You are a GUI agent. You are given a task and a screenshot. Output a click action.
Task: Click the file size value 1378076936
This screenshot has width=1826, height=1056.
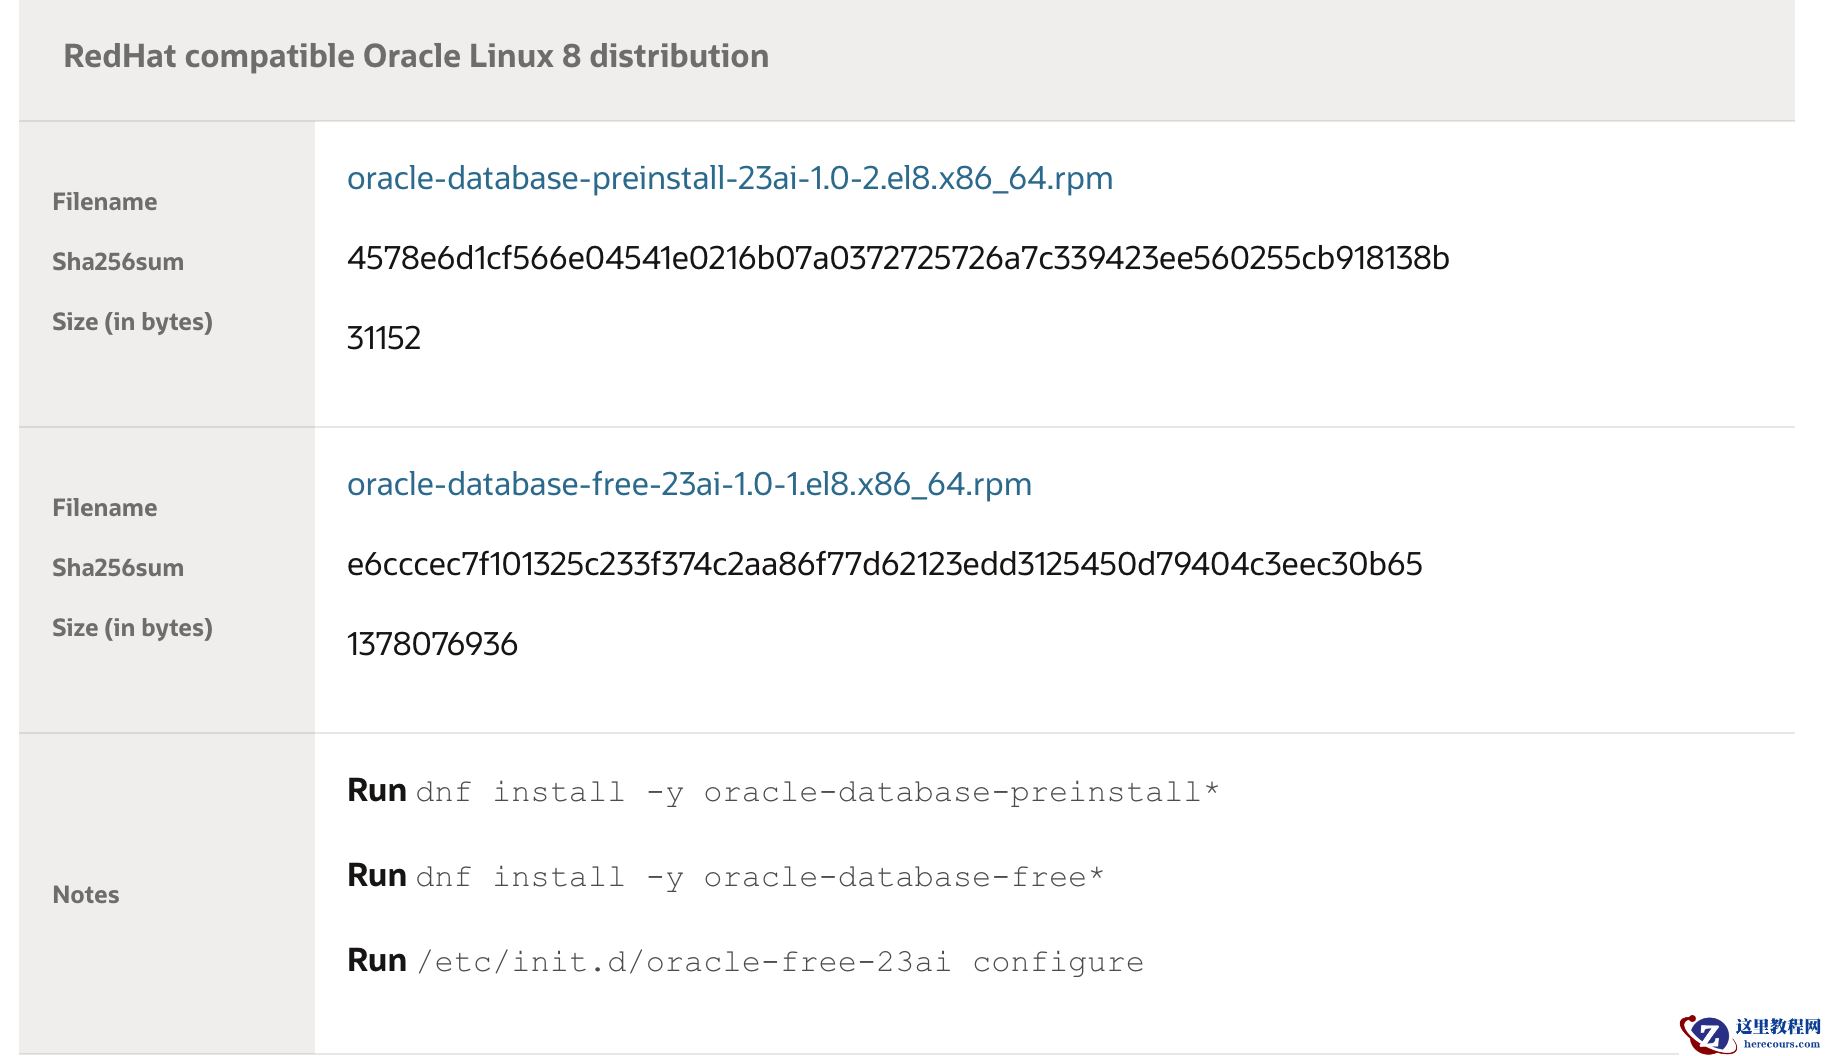432,644
